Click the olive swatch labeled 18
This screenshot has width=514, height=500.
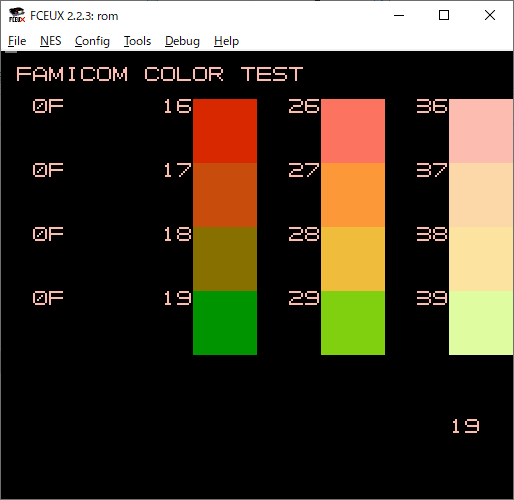(225, 259)
